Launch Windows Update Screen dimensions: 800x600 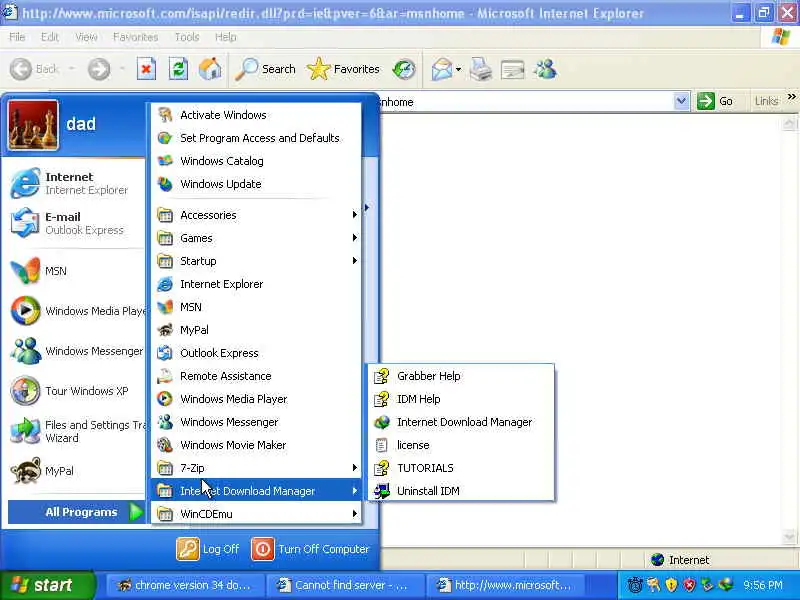tap(256, 184)
